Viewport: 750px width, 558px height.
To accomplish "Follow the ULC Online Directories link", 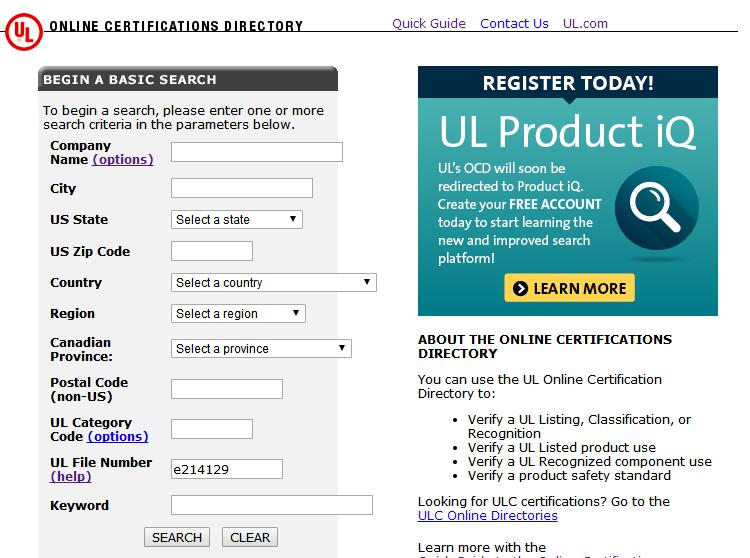I will [487, 516].
